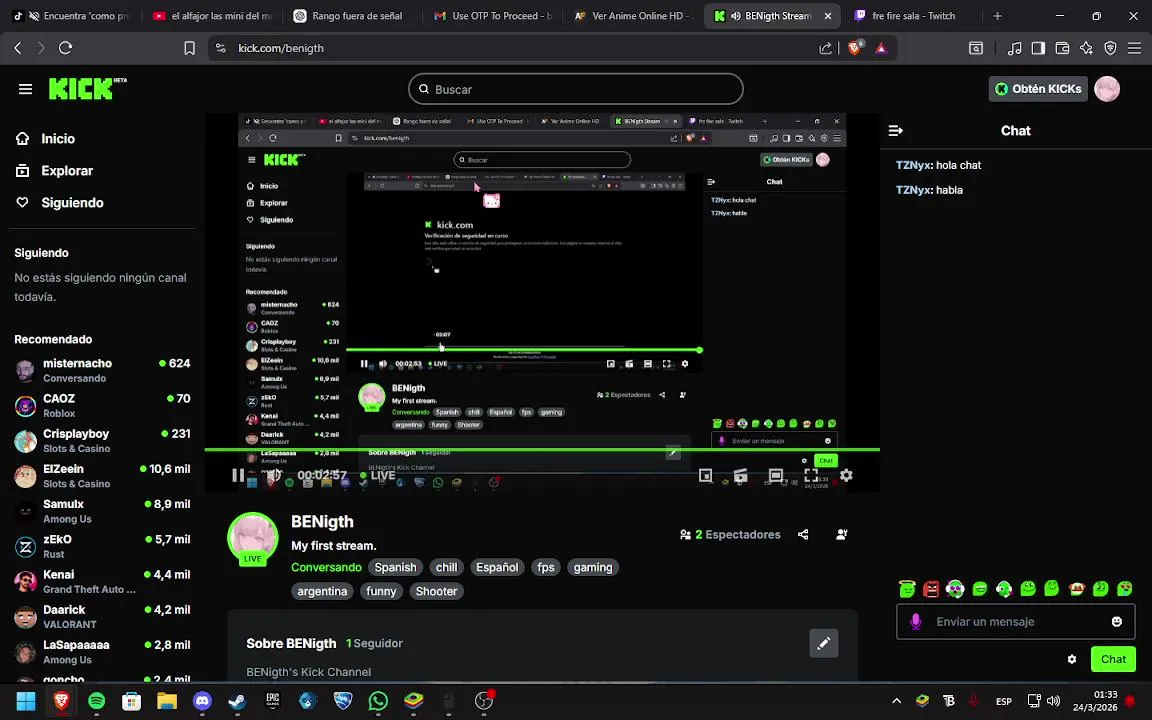The width and height of the screenshot is (1152, 720).
Task: Click the Enviar un mensaje input field
Action: pos(1014,622)
